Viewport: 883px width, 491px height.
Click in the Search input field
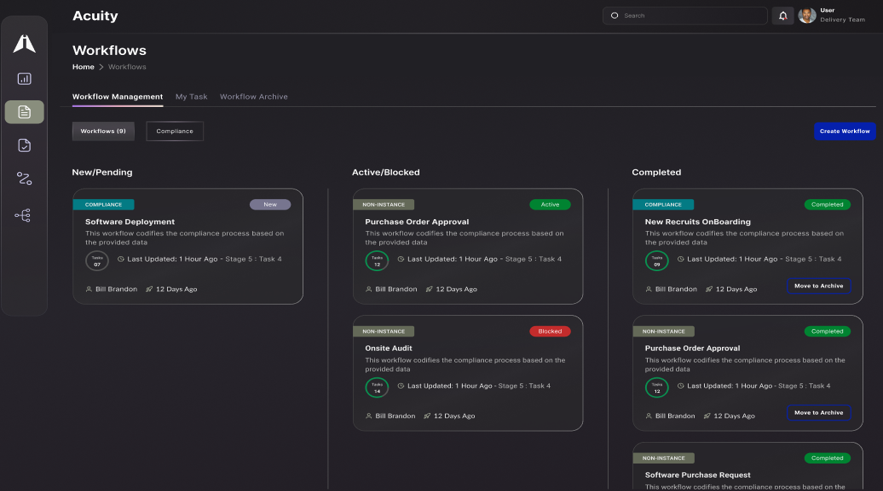[685, 16]
